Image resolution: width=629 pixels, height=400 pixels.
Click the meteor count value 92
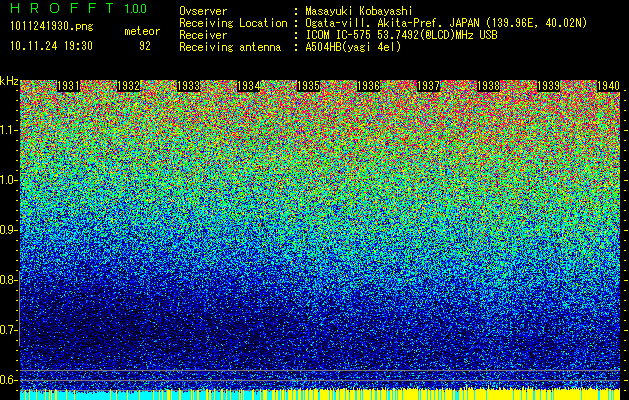(145, 46)
